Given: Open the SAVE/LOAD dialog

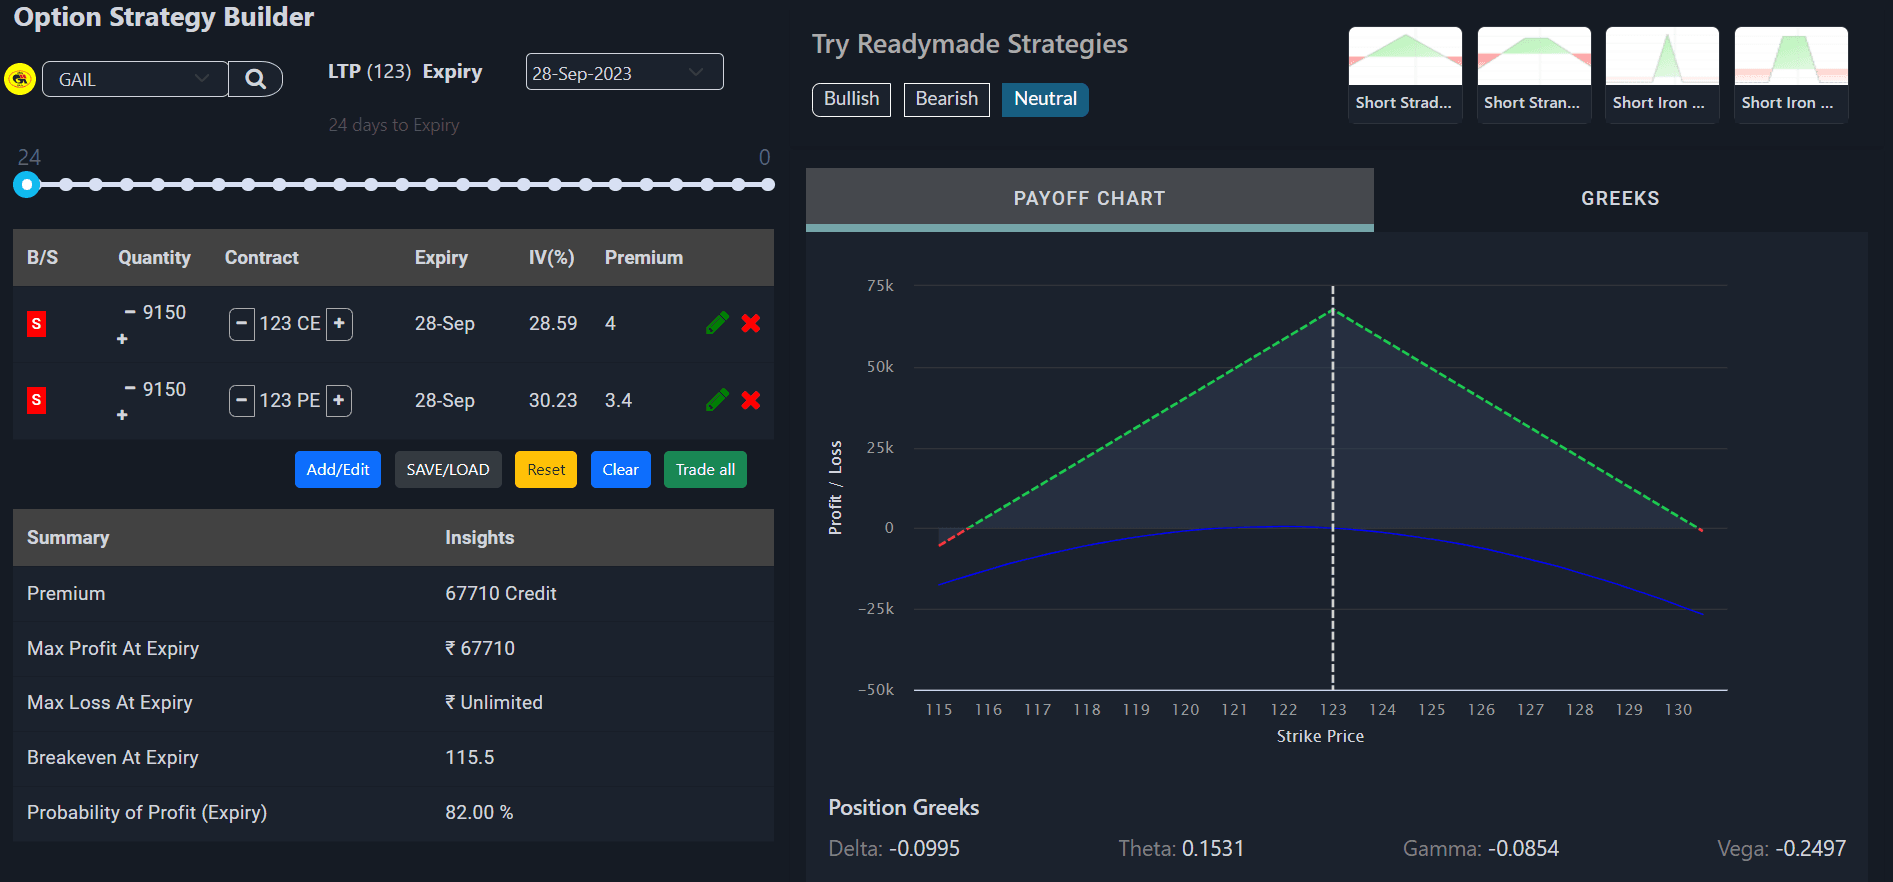Looking at the screenshot, I should click(448, 470).
